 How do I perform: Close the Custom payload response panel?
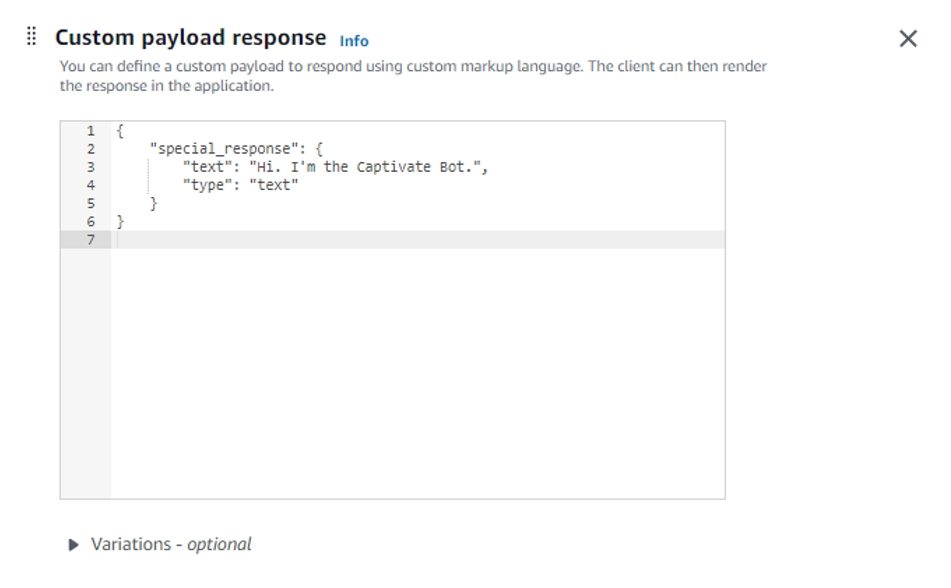point(908,38)
